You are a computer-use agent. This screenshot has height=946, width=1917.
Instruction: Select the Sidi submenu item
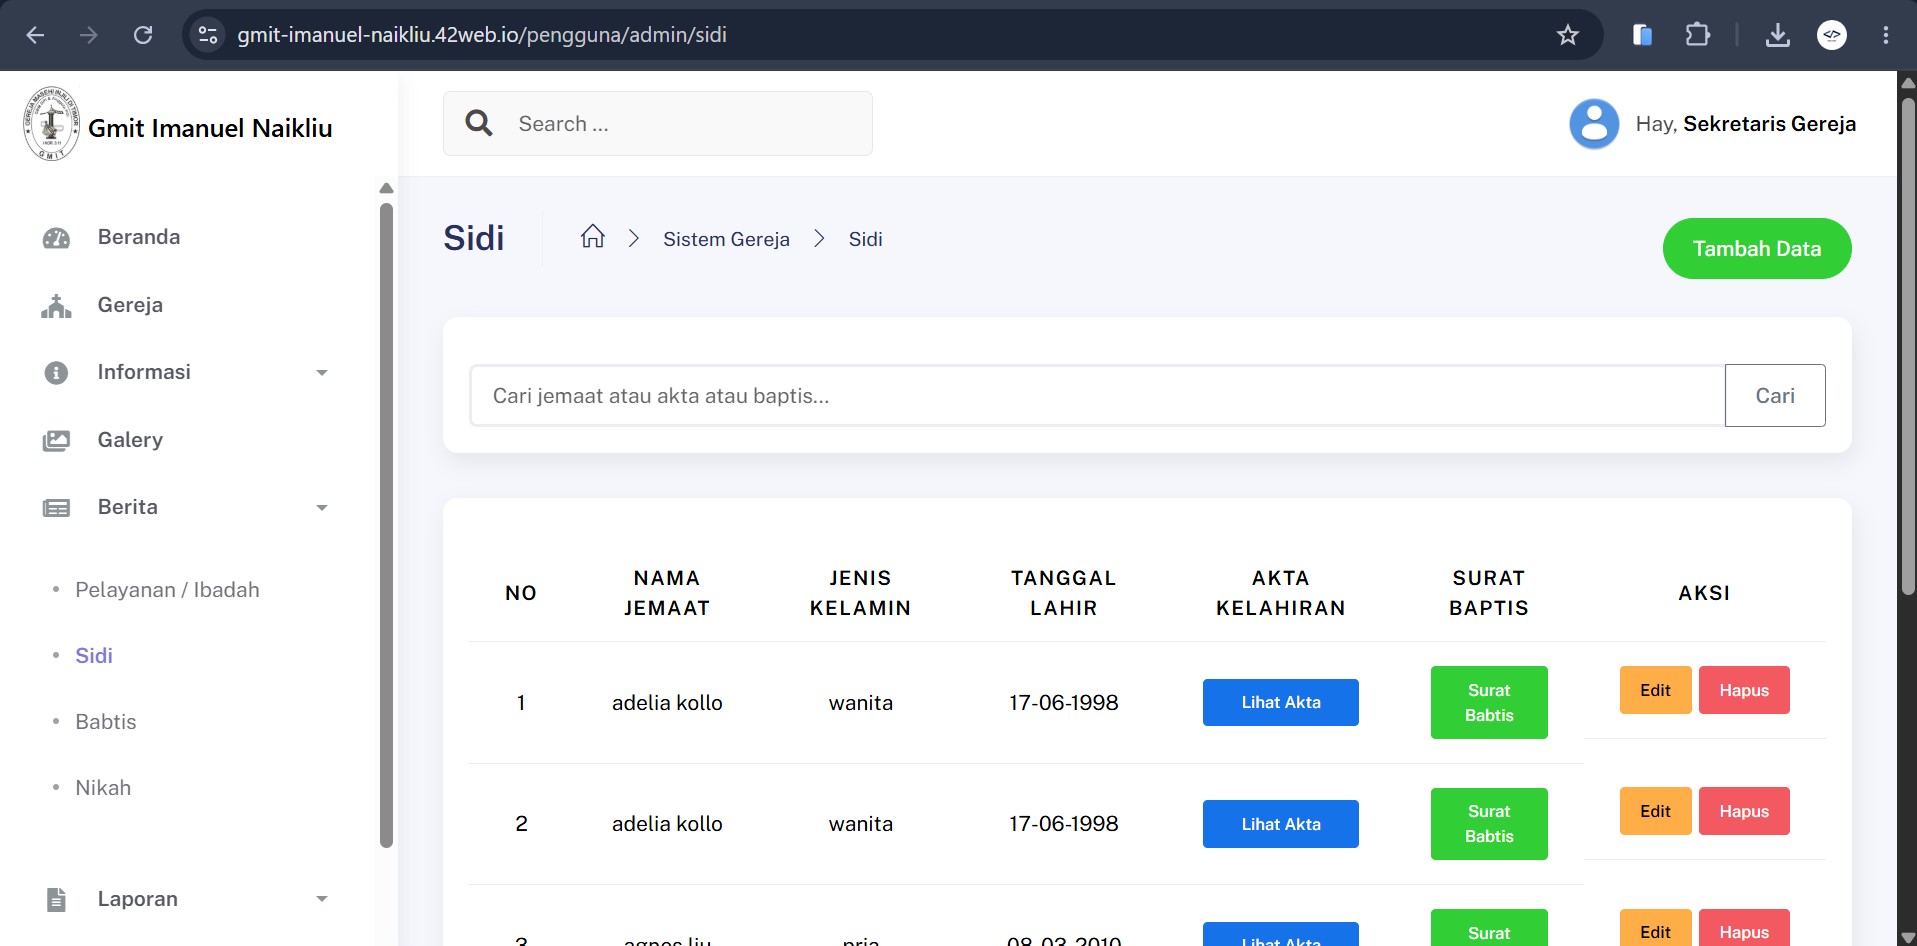(94, 656)
